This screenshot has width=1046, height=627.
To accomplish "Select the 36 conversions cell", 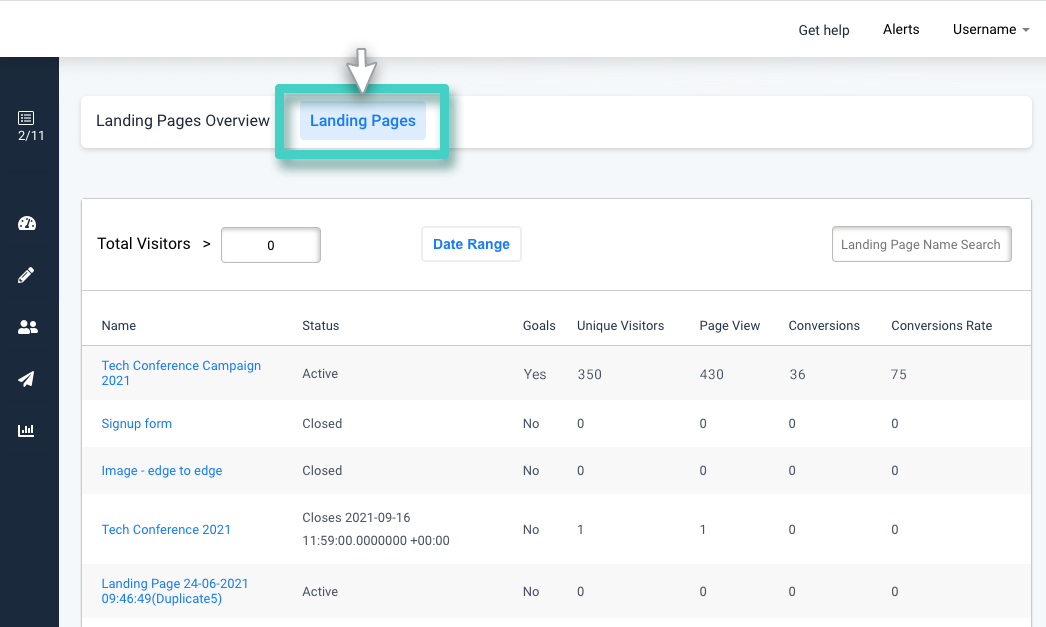I will [x=797, y=374].
